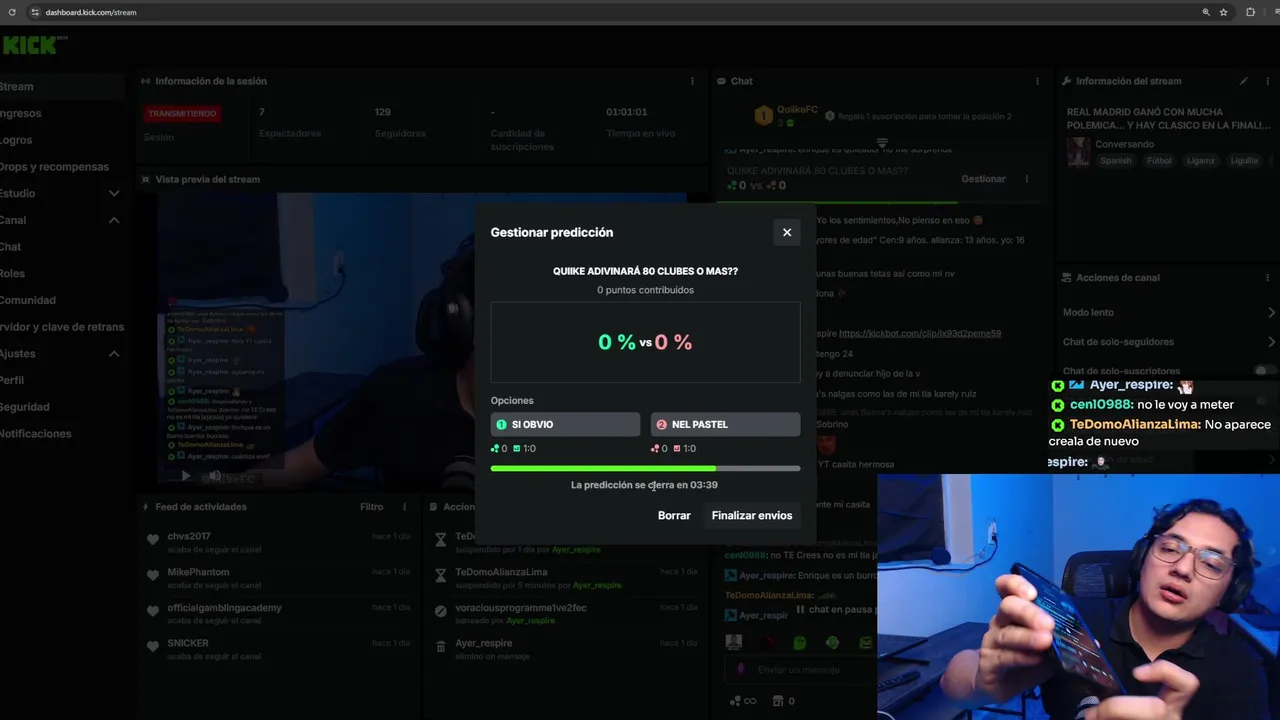Close the Gestionar predicción dialog
Viewport: 1280px width, 720px height.
coord(787,232)
